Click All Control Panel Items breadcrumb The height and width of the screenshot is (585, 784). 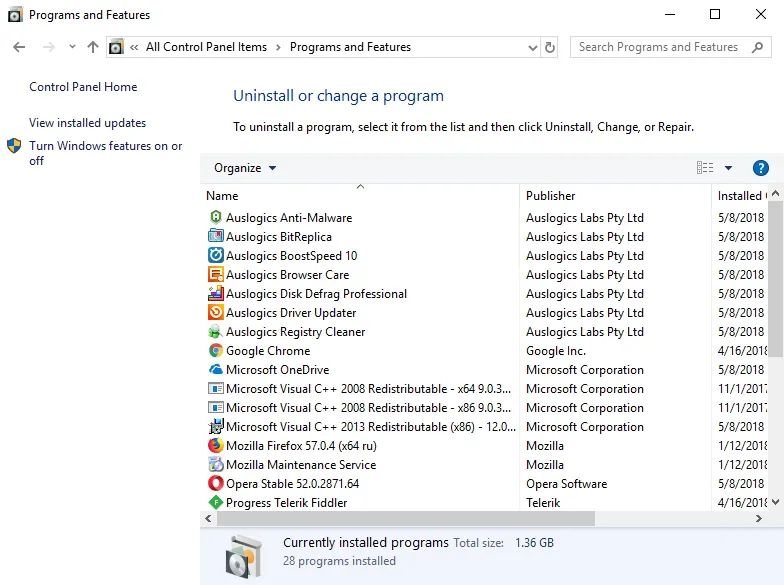coord(206,47)
